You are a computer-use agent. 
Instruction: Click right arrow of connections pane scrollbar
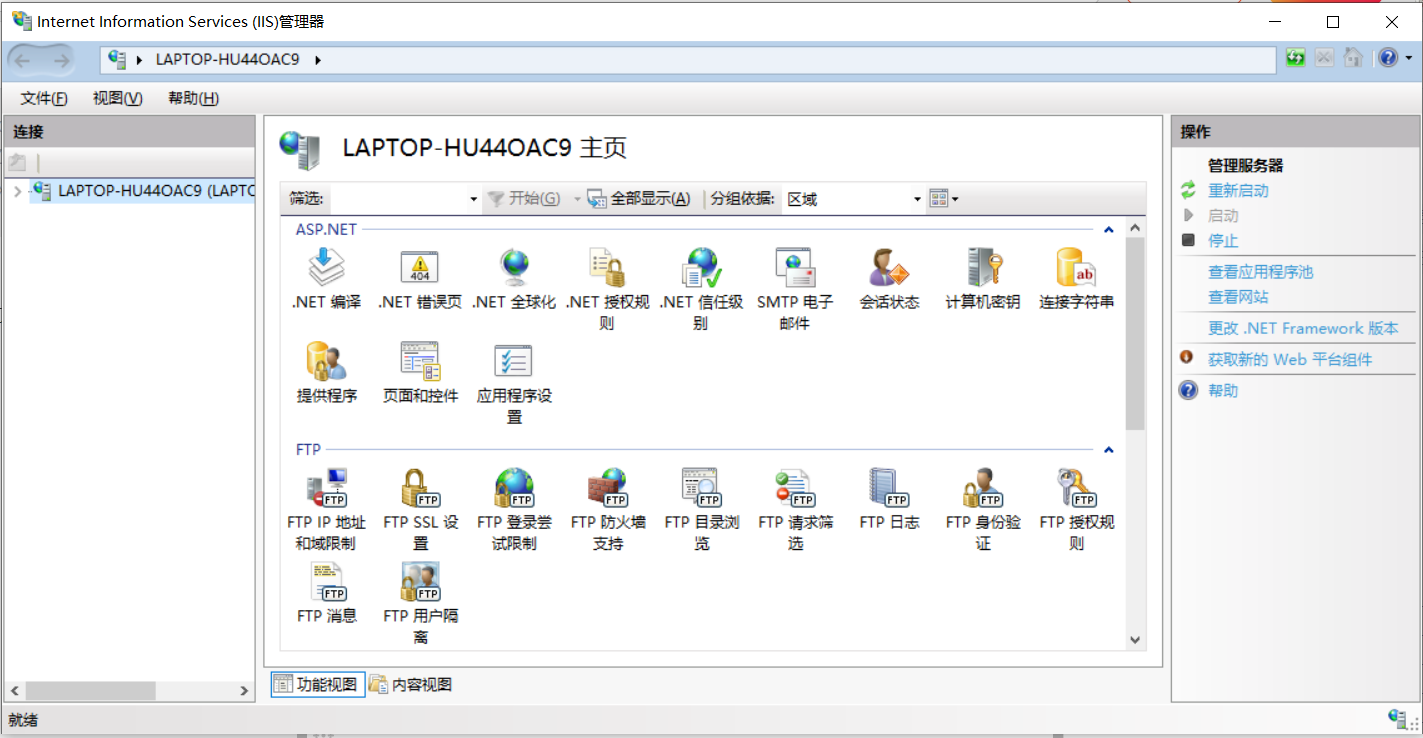(x=245, y=691)
